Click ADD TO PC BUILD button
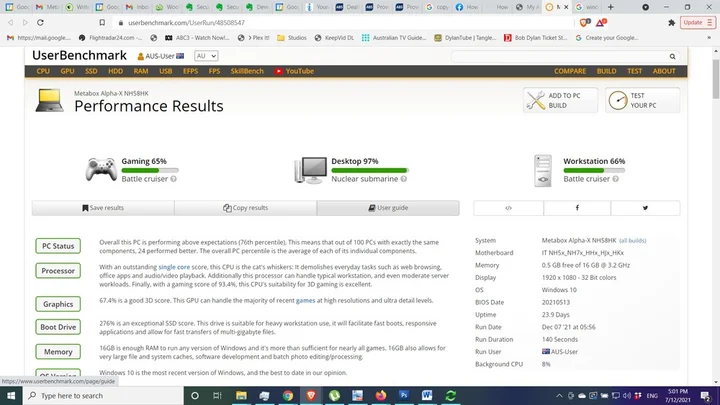Image resolution: width=720 pixels, height=405 pixels. click(x=560, y=100)
